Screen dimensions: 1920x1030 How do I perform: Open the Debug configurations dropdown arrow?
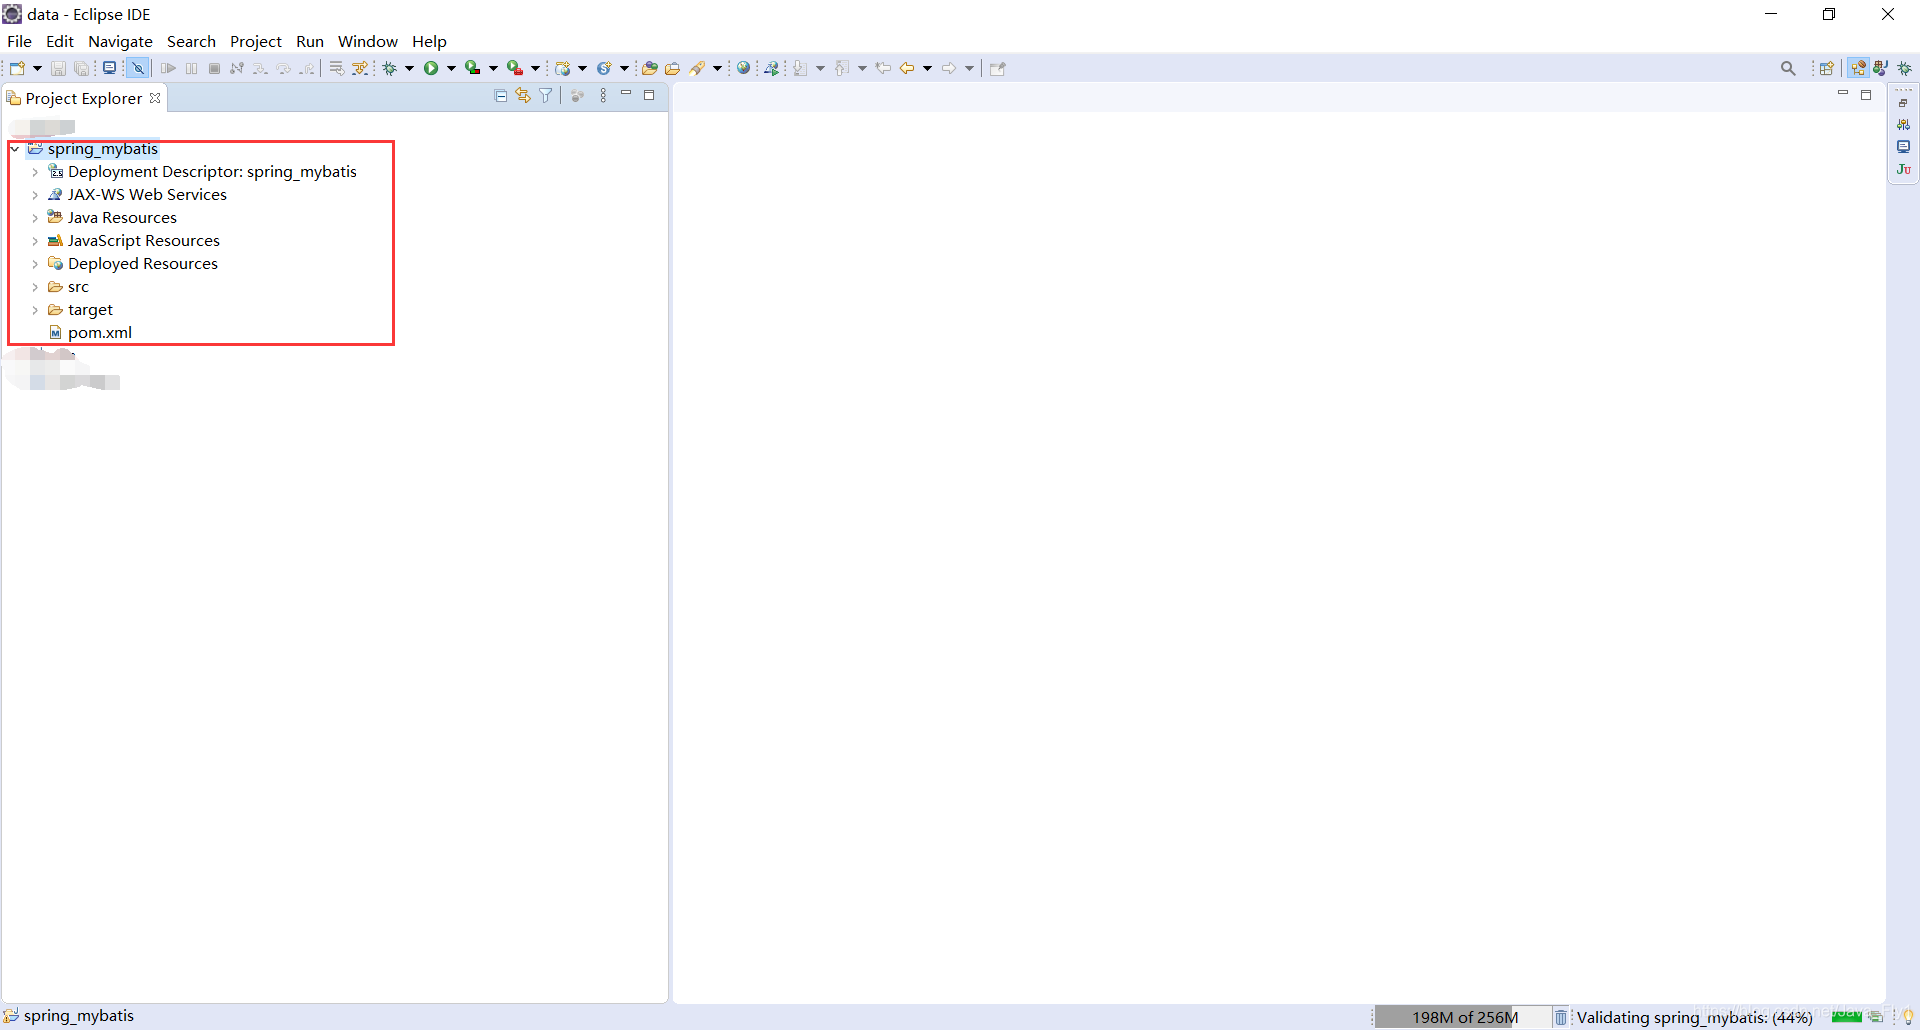click(x=409, y=68)
